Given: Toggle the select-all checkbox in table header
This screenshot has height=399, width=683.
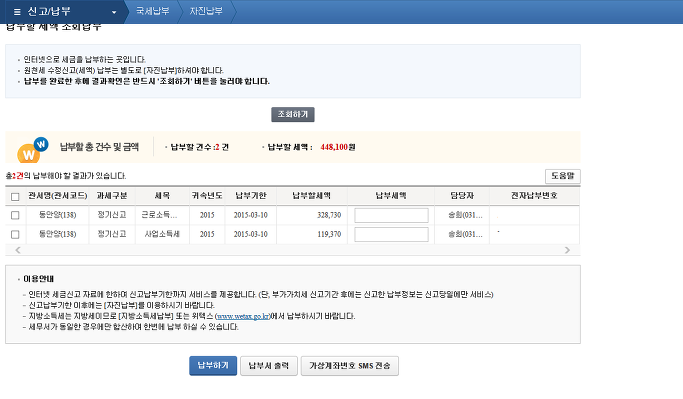Looking at the screenshot, I should (x=15, y=196).
